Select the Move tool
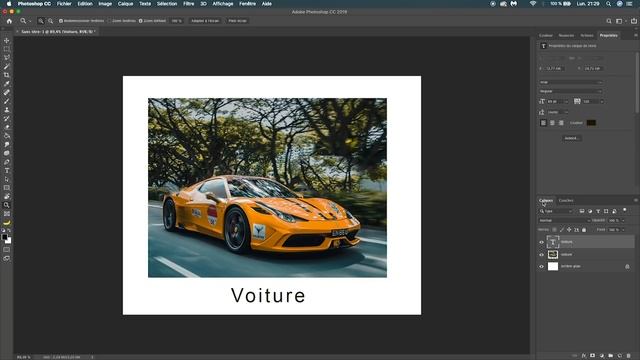 coord(7,40)
